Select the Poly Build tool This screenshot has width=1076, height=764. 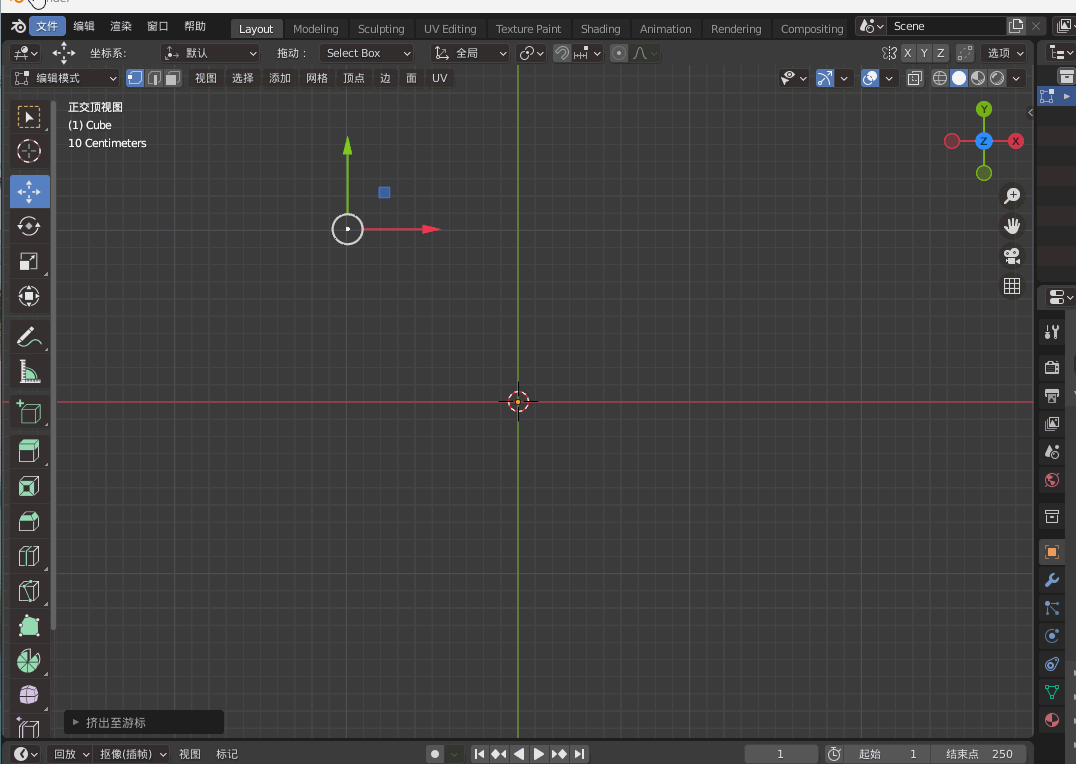point(29,627)
